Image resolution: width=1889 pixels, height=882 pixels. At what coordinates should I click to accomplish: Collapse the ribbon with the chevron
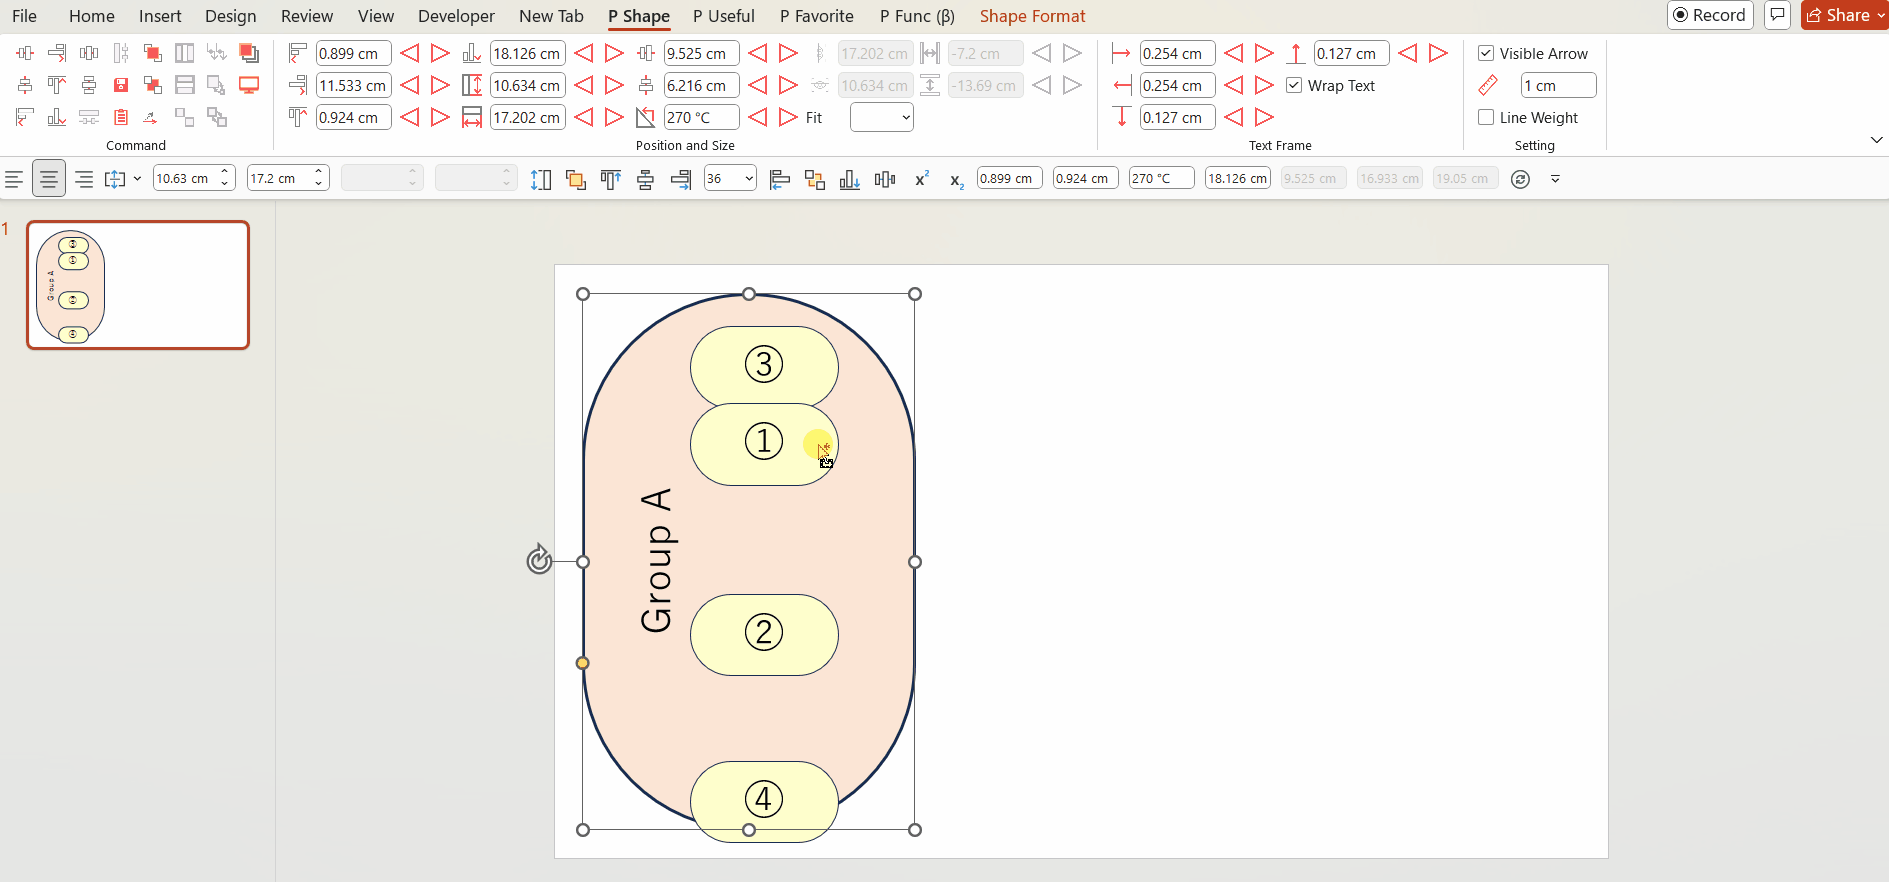click(1876, 140)
